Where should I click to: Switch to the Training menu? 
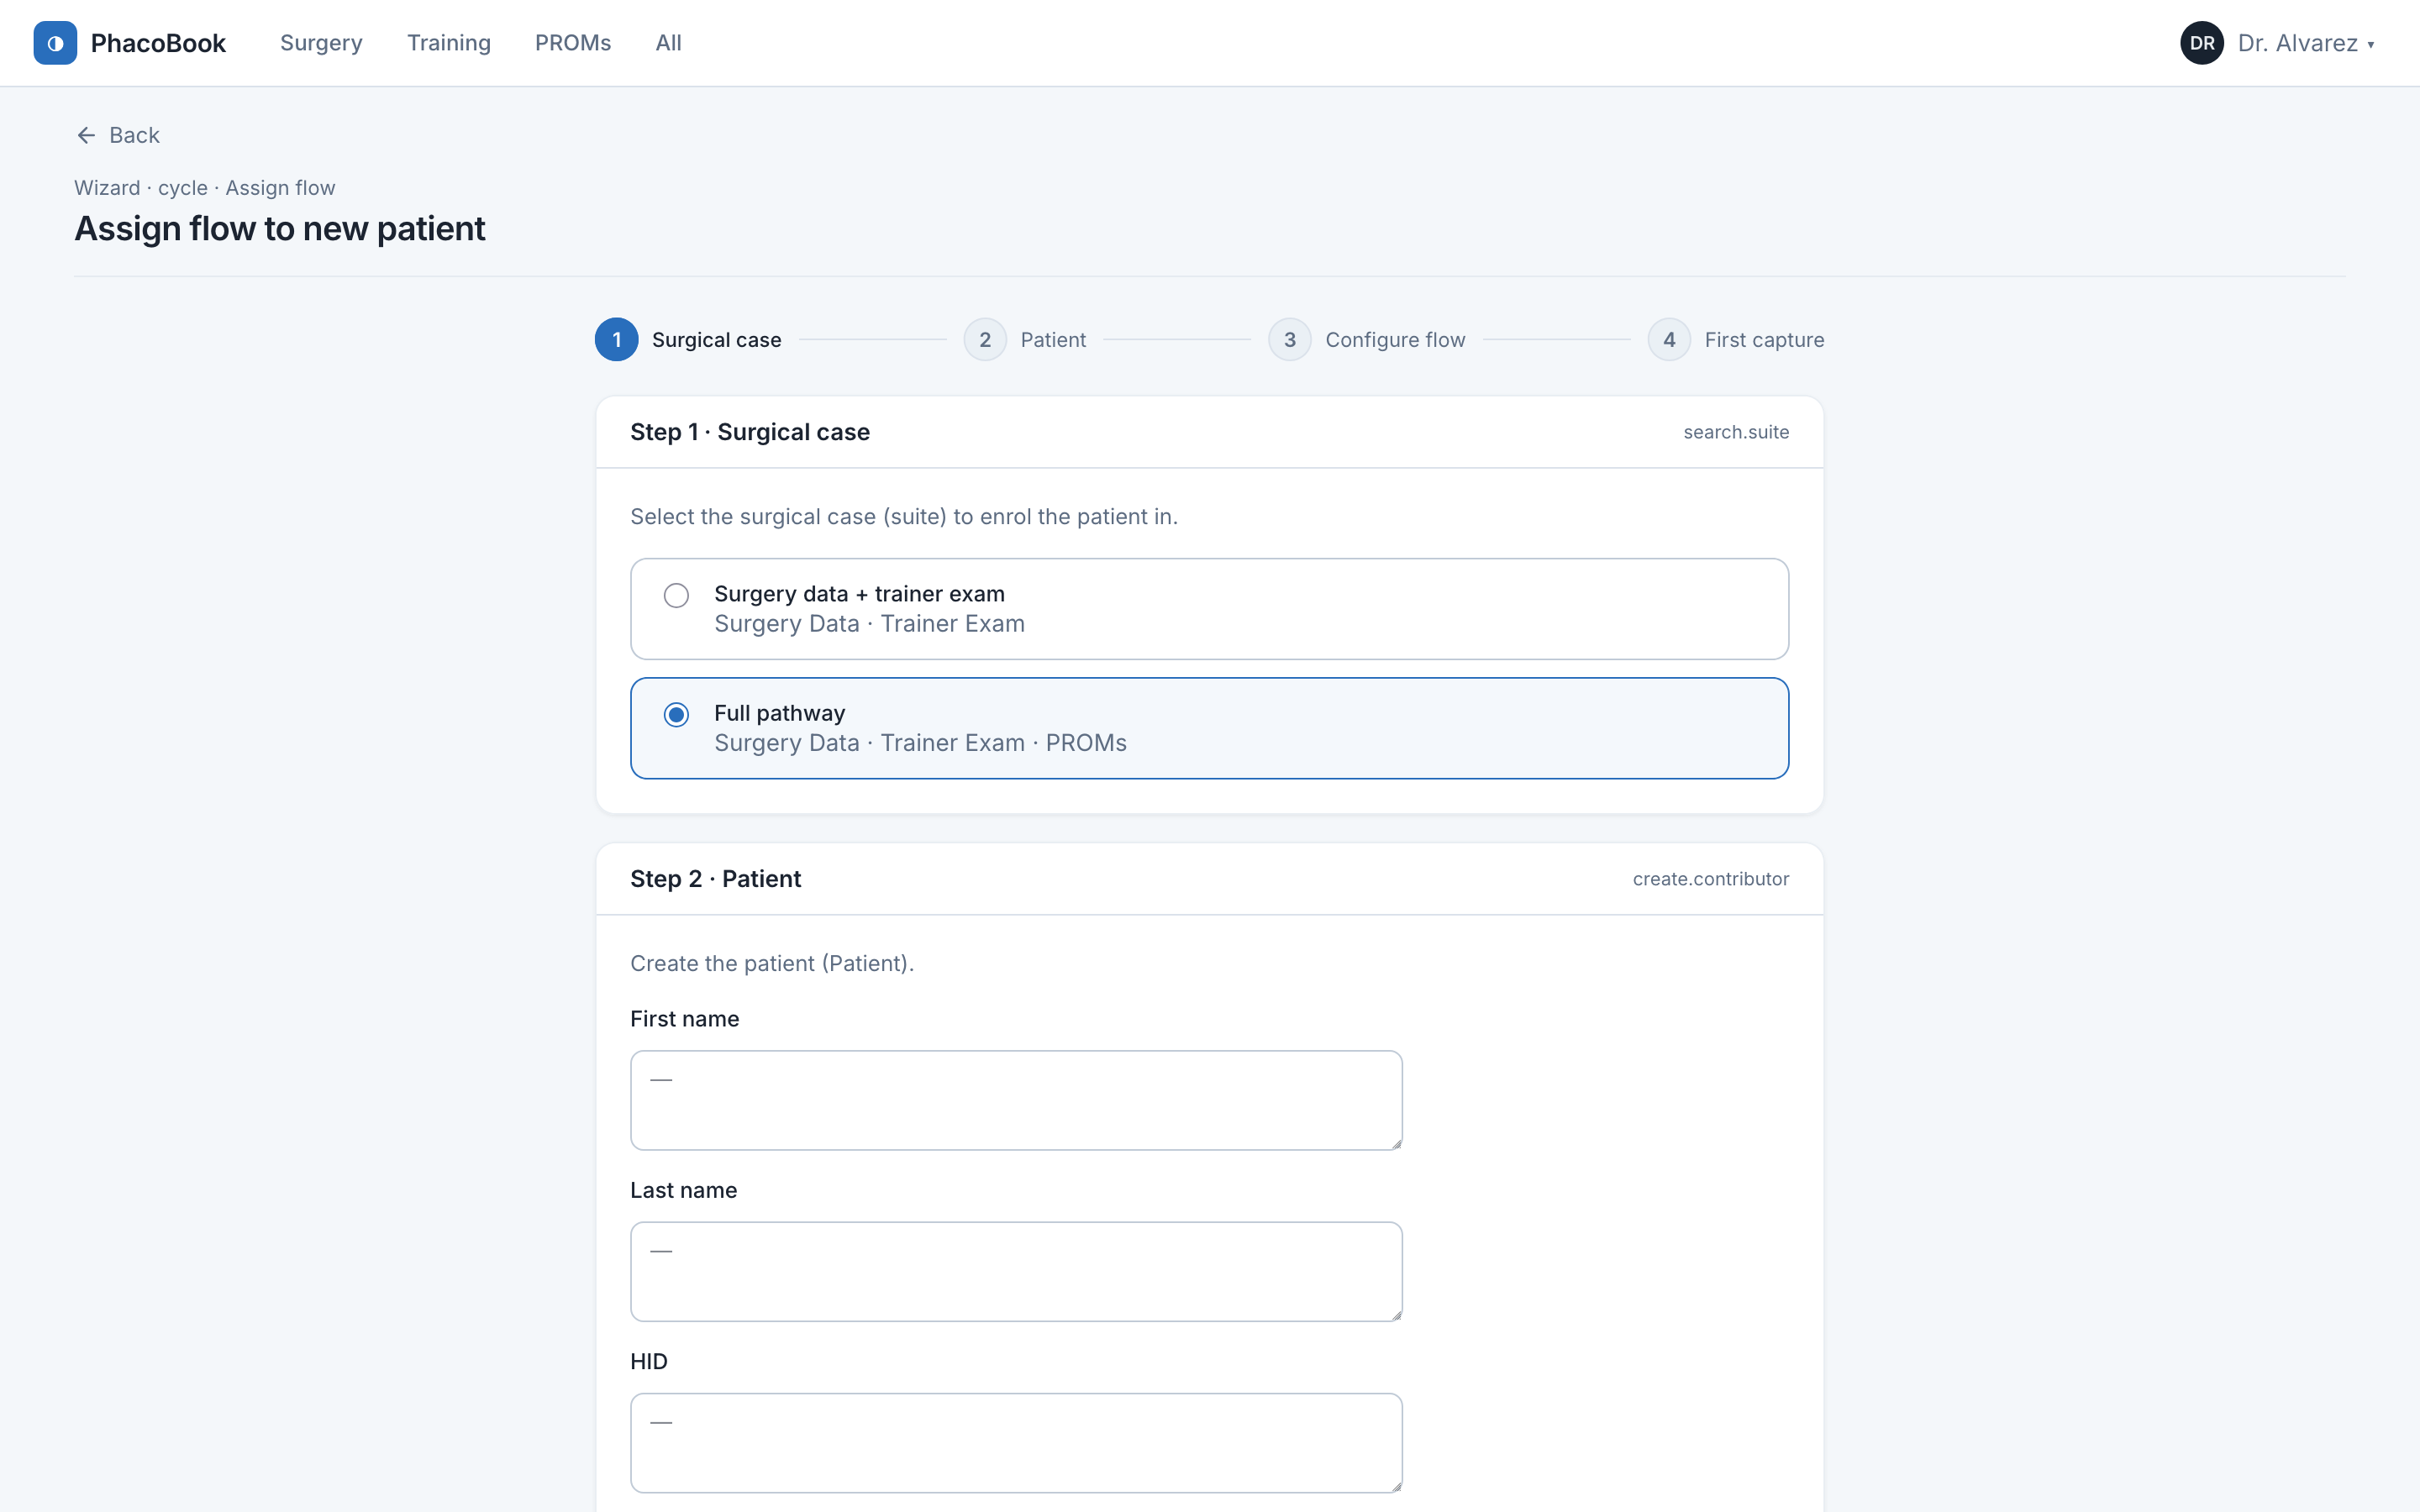click(449, 43)
